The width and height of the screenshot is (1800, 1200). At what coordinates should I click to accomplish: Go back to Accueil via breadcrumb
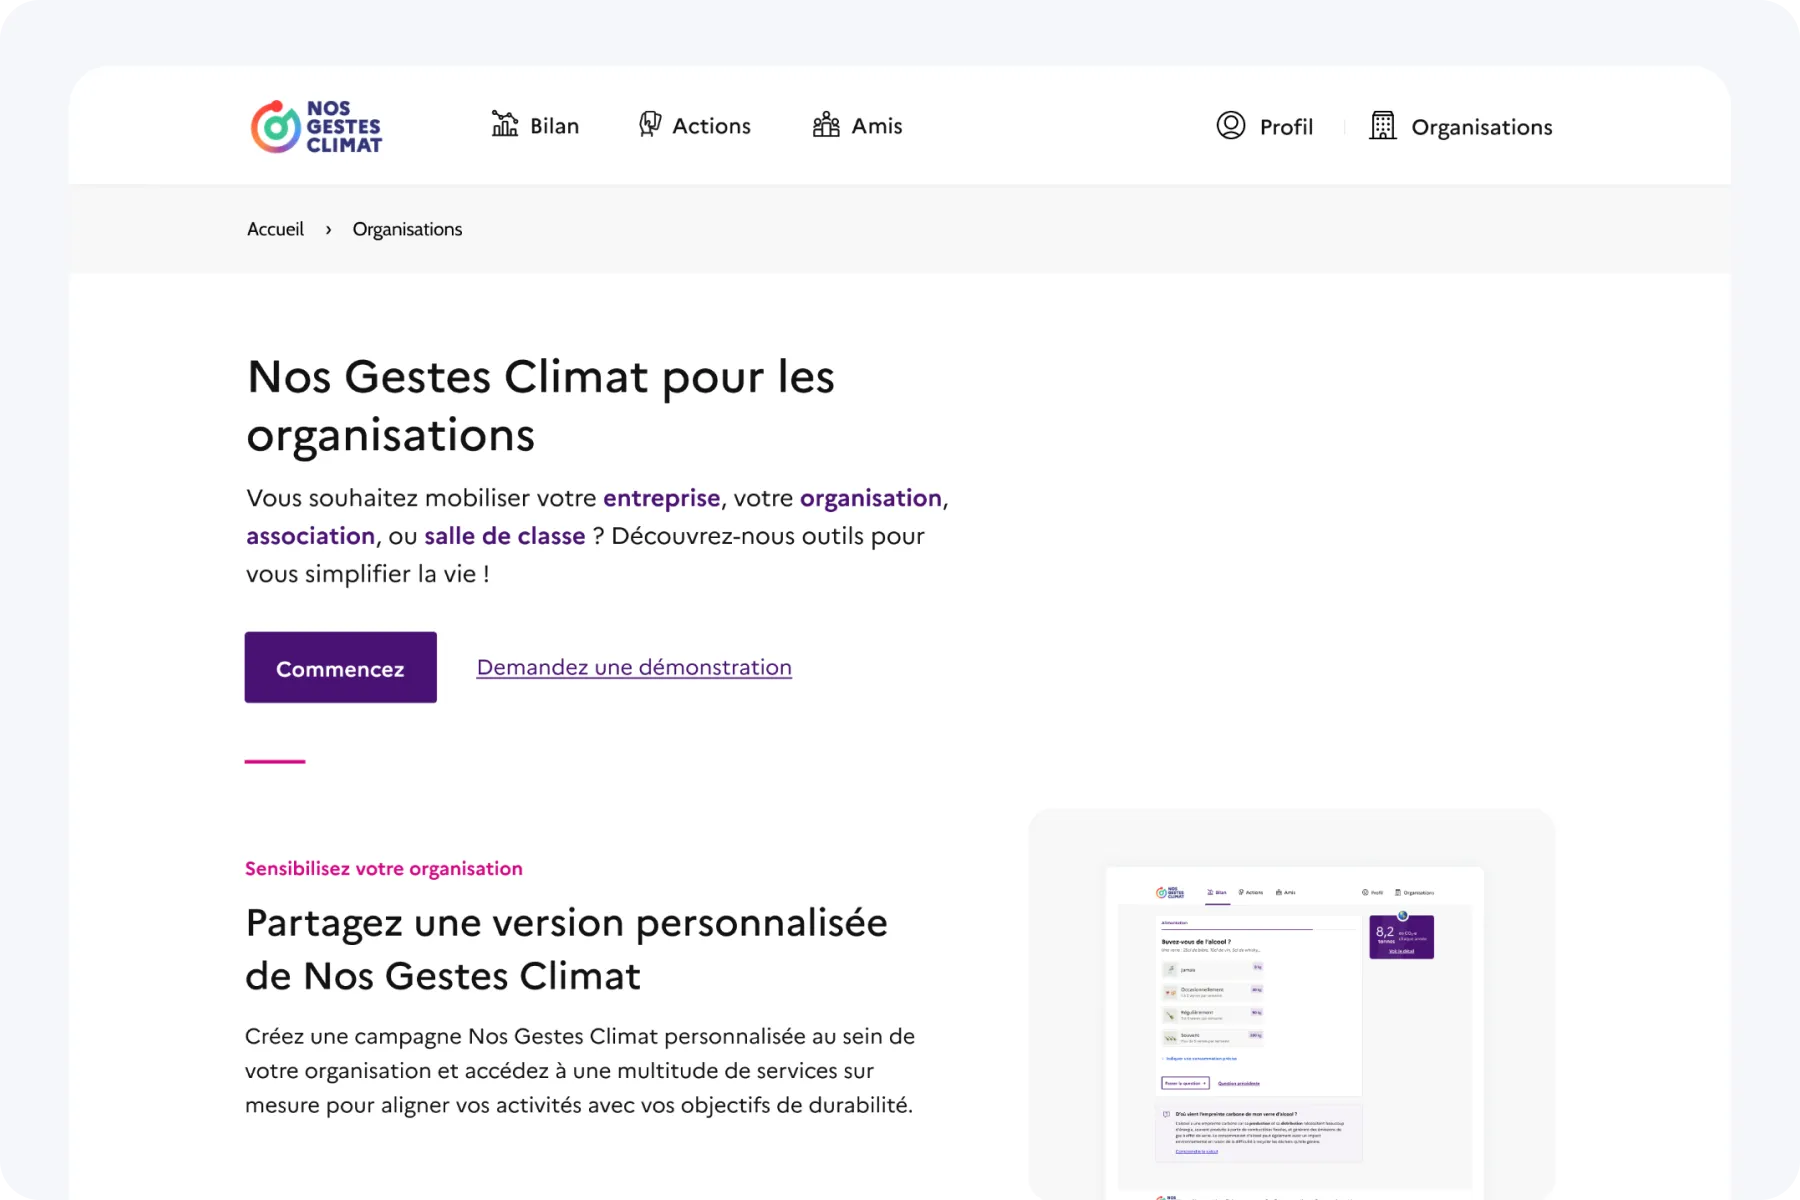pos(275,229)
